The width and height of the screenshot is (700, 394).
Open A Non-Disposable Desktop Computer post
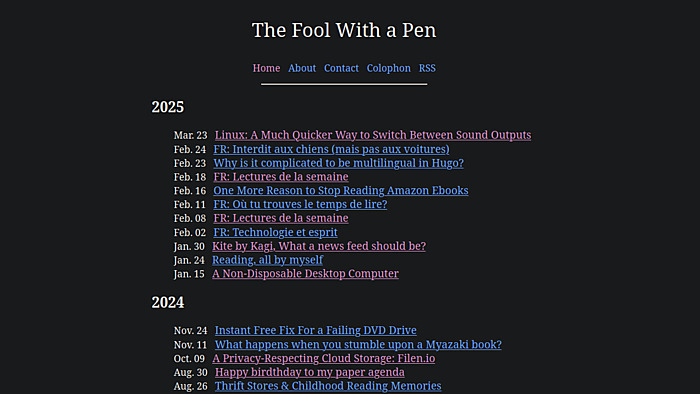[x=305, y=274]
